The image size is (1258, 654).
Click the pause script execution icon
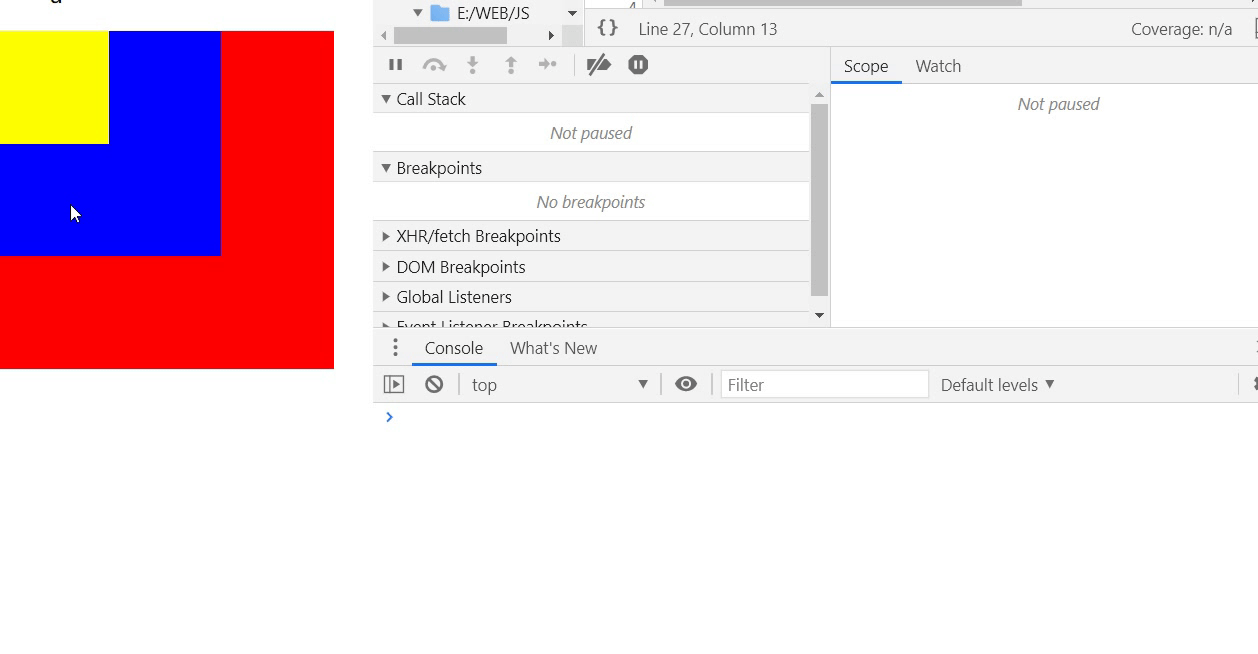(x=396, y=65)
